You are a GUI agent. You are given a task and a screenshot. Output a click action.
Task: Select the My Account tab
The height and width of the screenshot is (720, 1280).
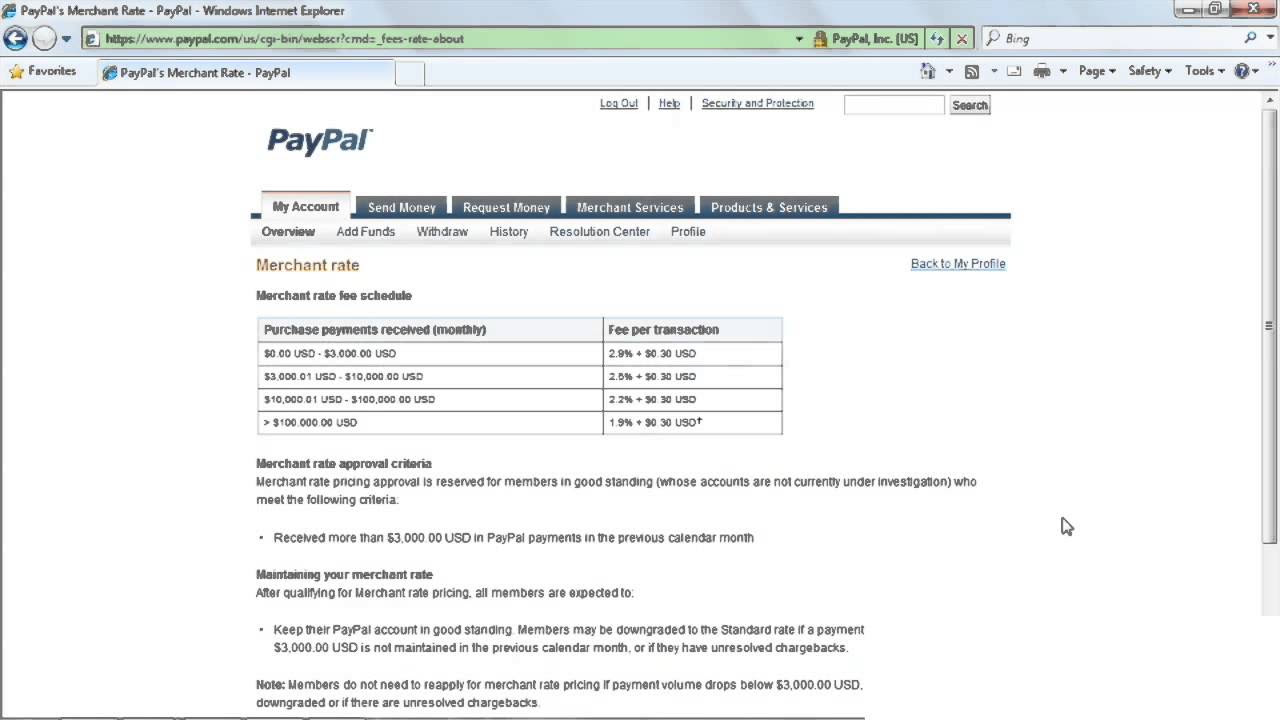(x=306, y=206)
